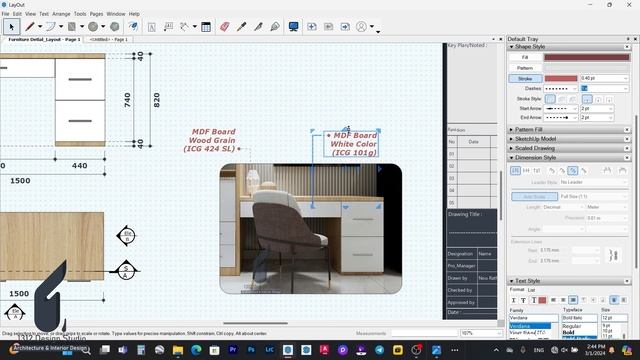Open File Explorer from the taskbar
Image resolution: width=640 pixels, height=360 pixels.
pyautogui.click(x=178, y=350)
